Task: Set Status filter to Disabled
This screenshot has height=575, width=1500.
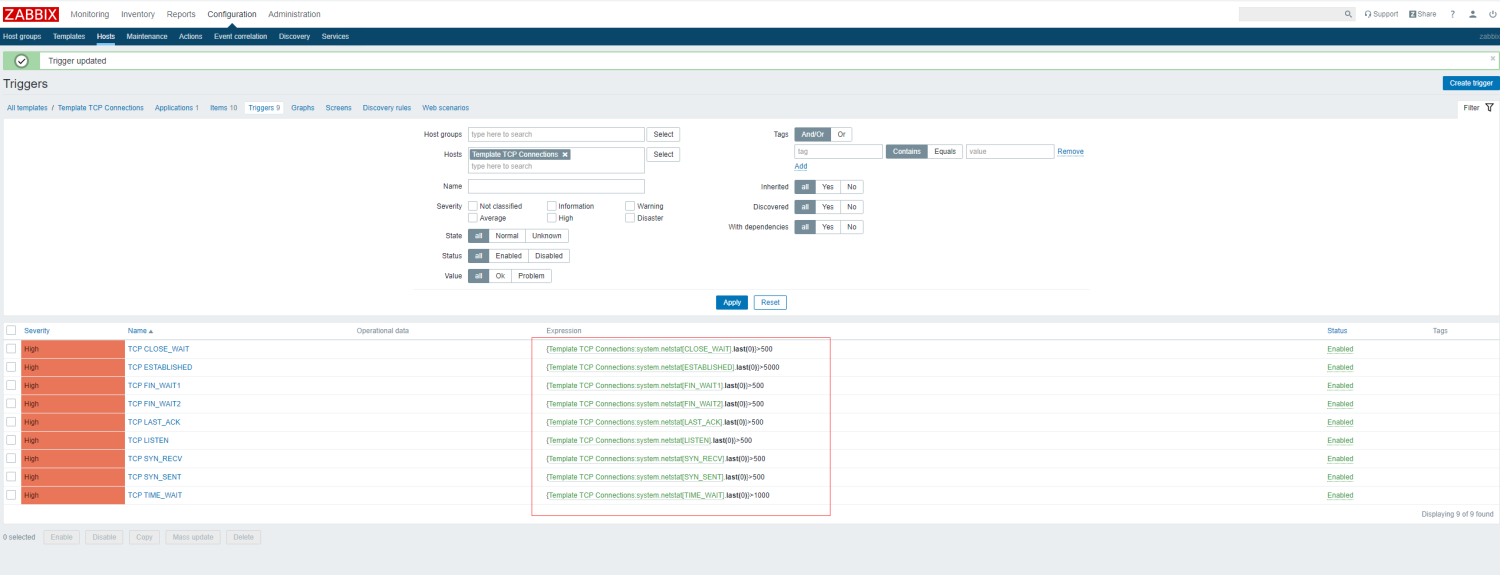Action: (x=549, y=256)
